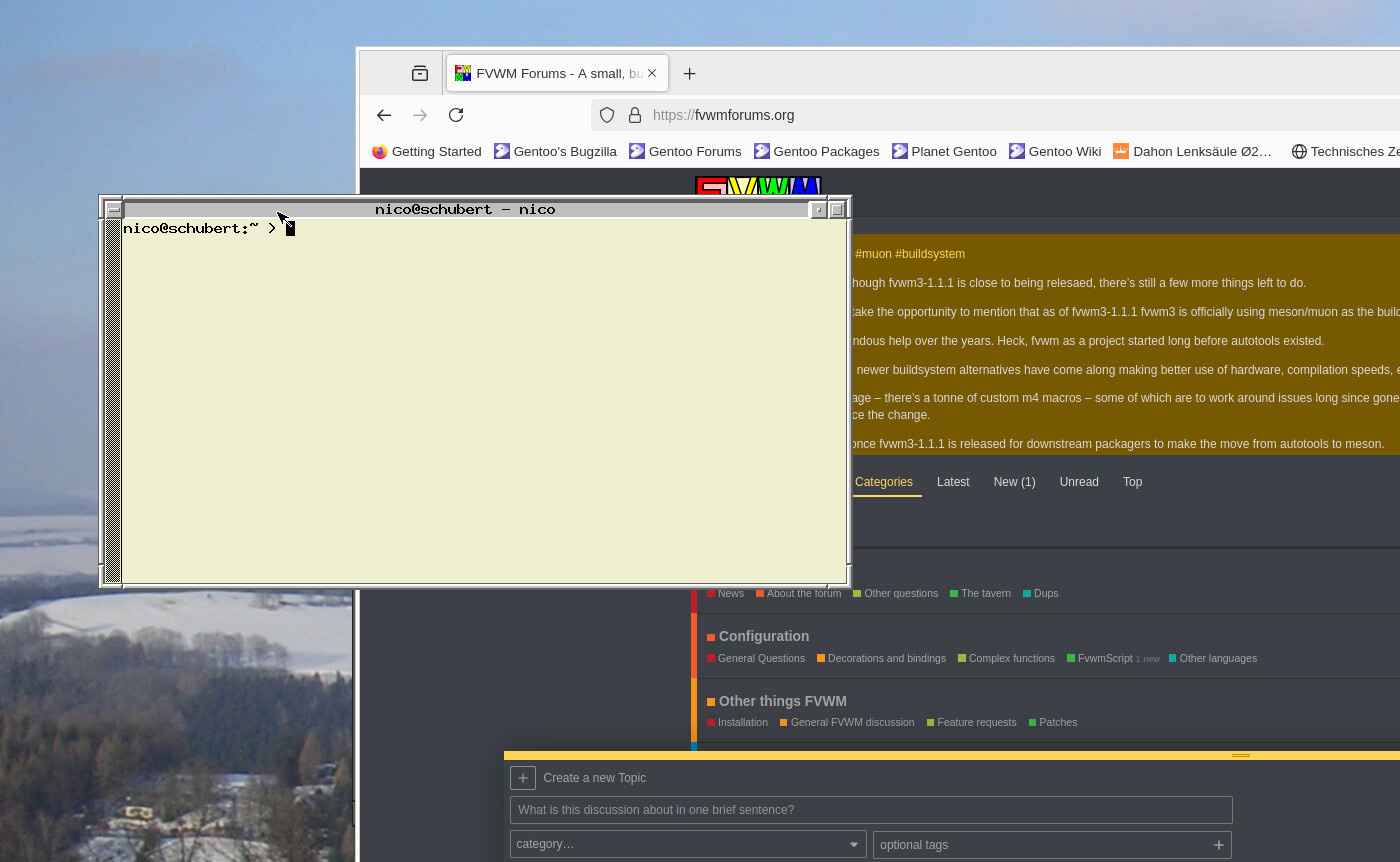This screenshot has height=862, width=1400.
Task: Open Other questions subcategory
Action: 896,593
